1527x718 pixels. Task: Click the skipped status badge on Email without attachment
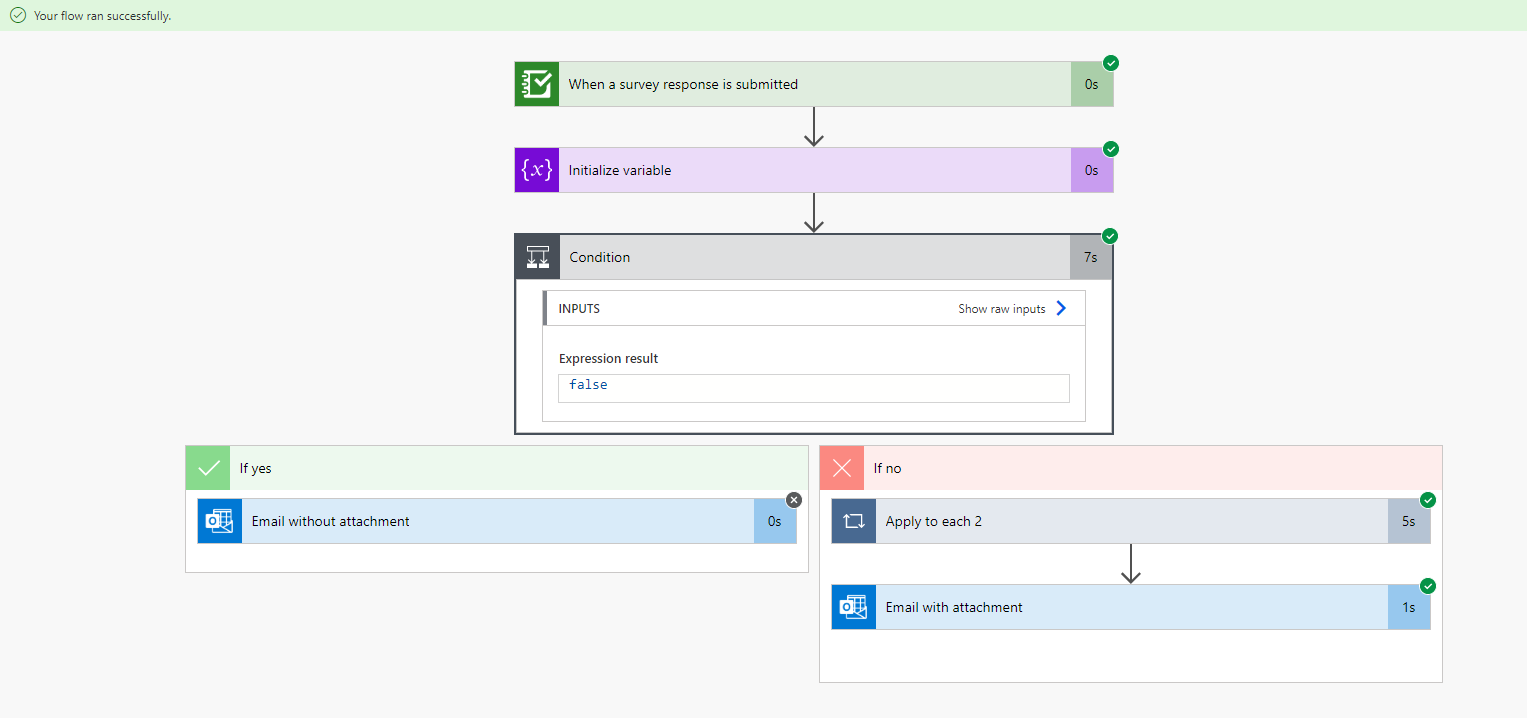click(x=794, y=500)
